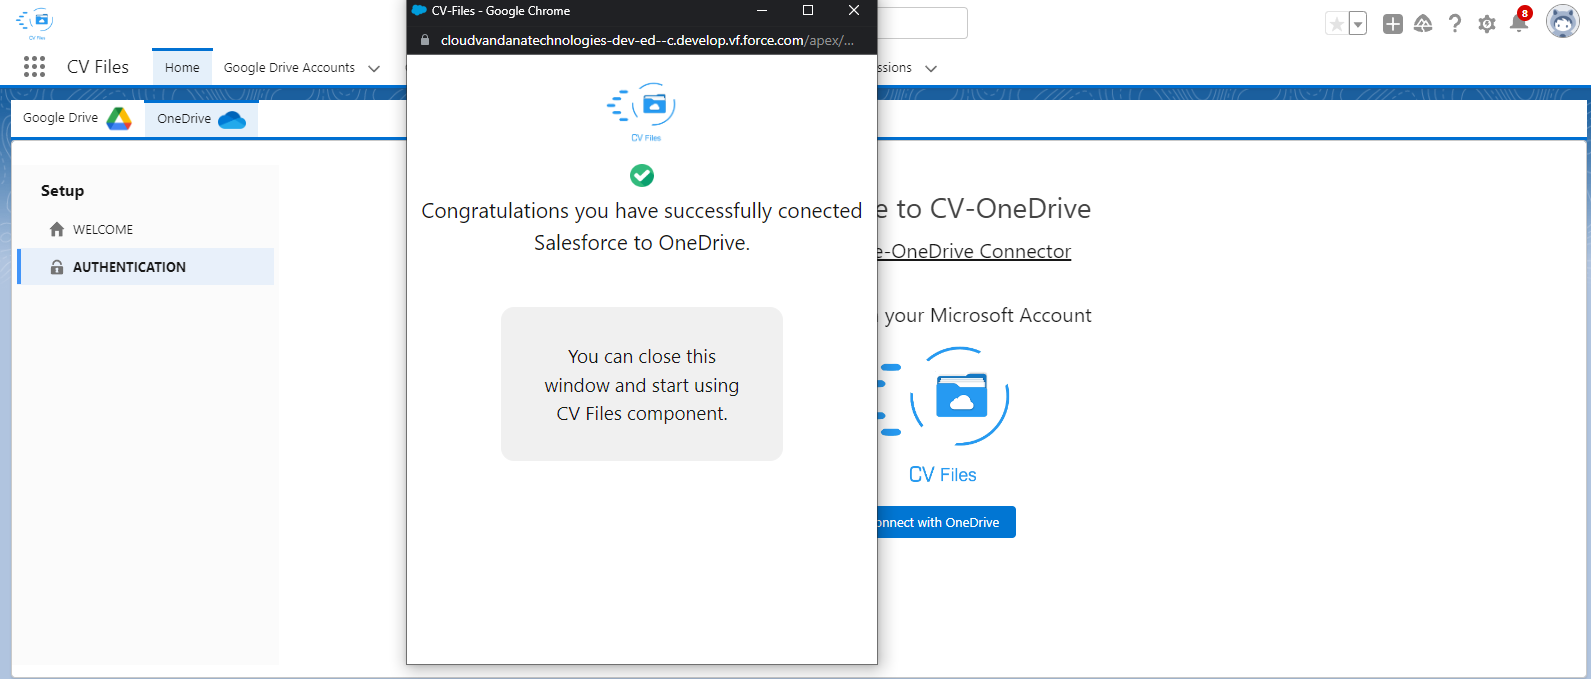Click the lock icon in popup address bar

tap(424, 40)
